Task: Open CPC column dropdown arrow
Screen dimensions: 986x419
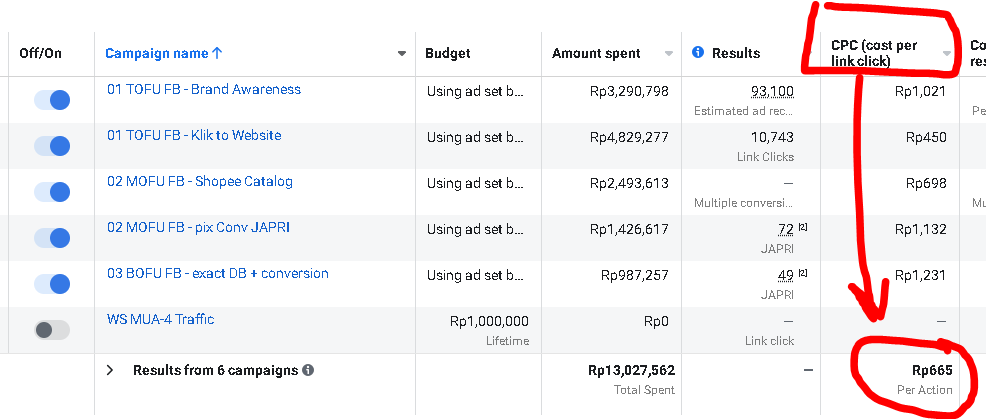Action: tap(946, 54)
